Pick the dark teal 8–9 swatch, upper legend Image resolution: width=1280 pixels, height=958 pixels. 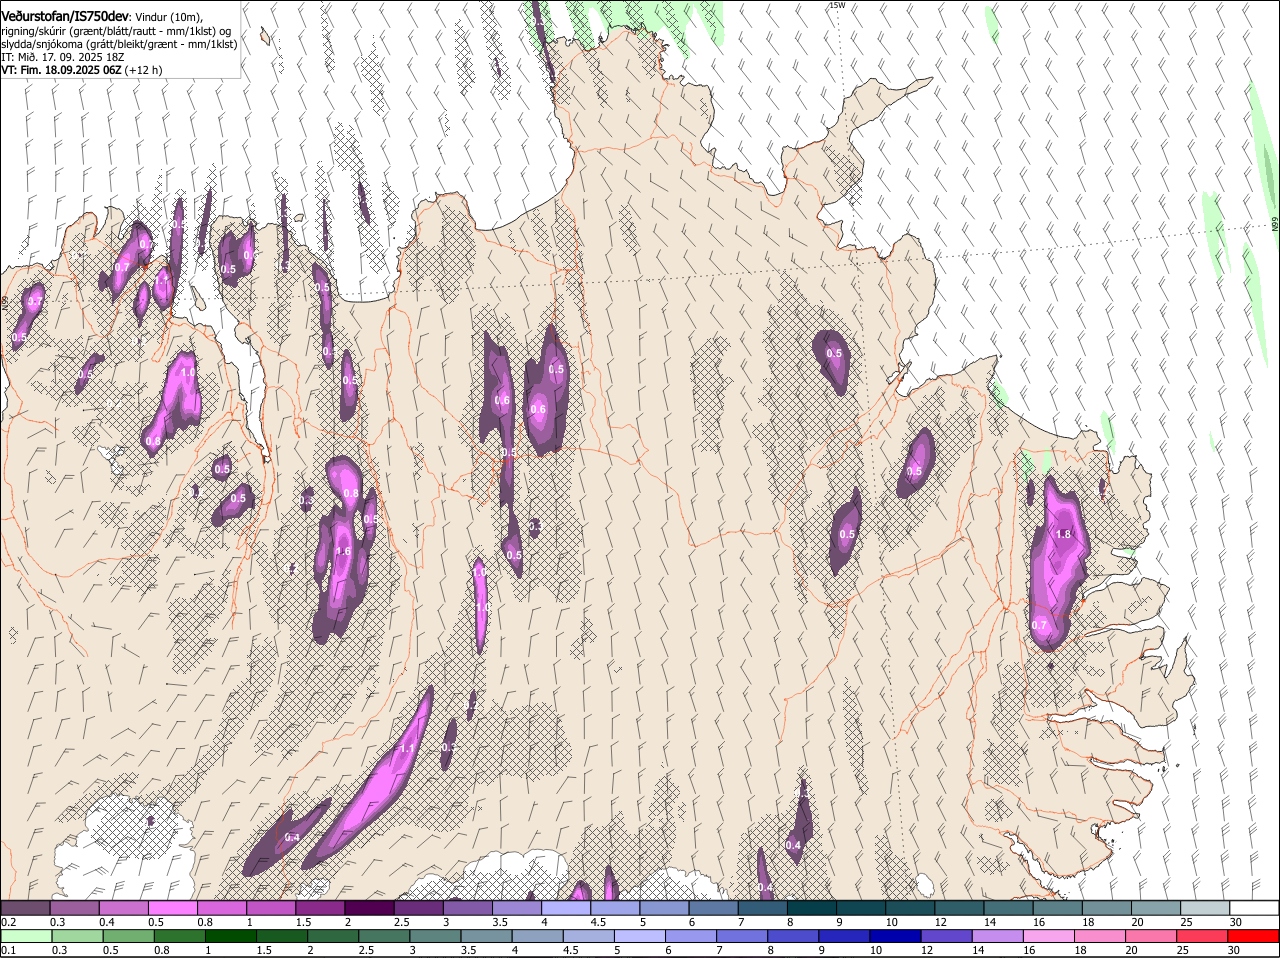(812, 908)
